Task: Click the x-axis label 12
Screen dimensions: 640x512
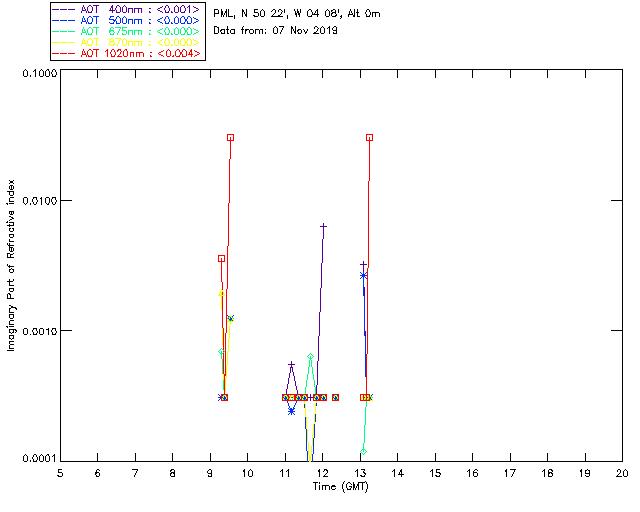Action: tap(322, 473)
